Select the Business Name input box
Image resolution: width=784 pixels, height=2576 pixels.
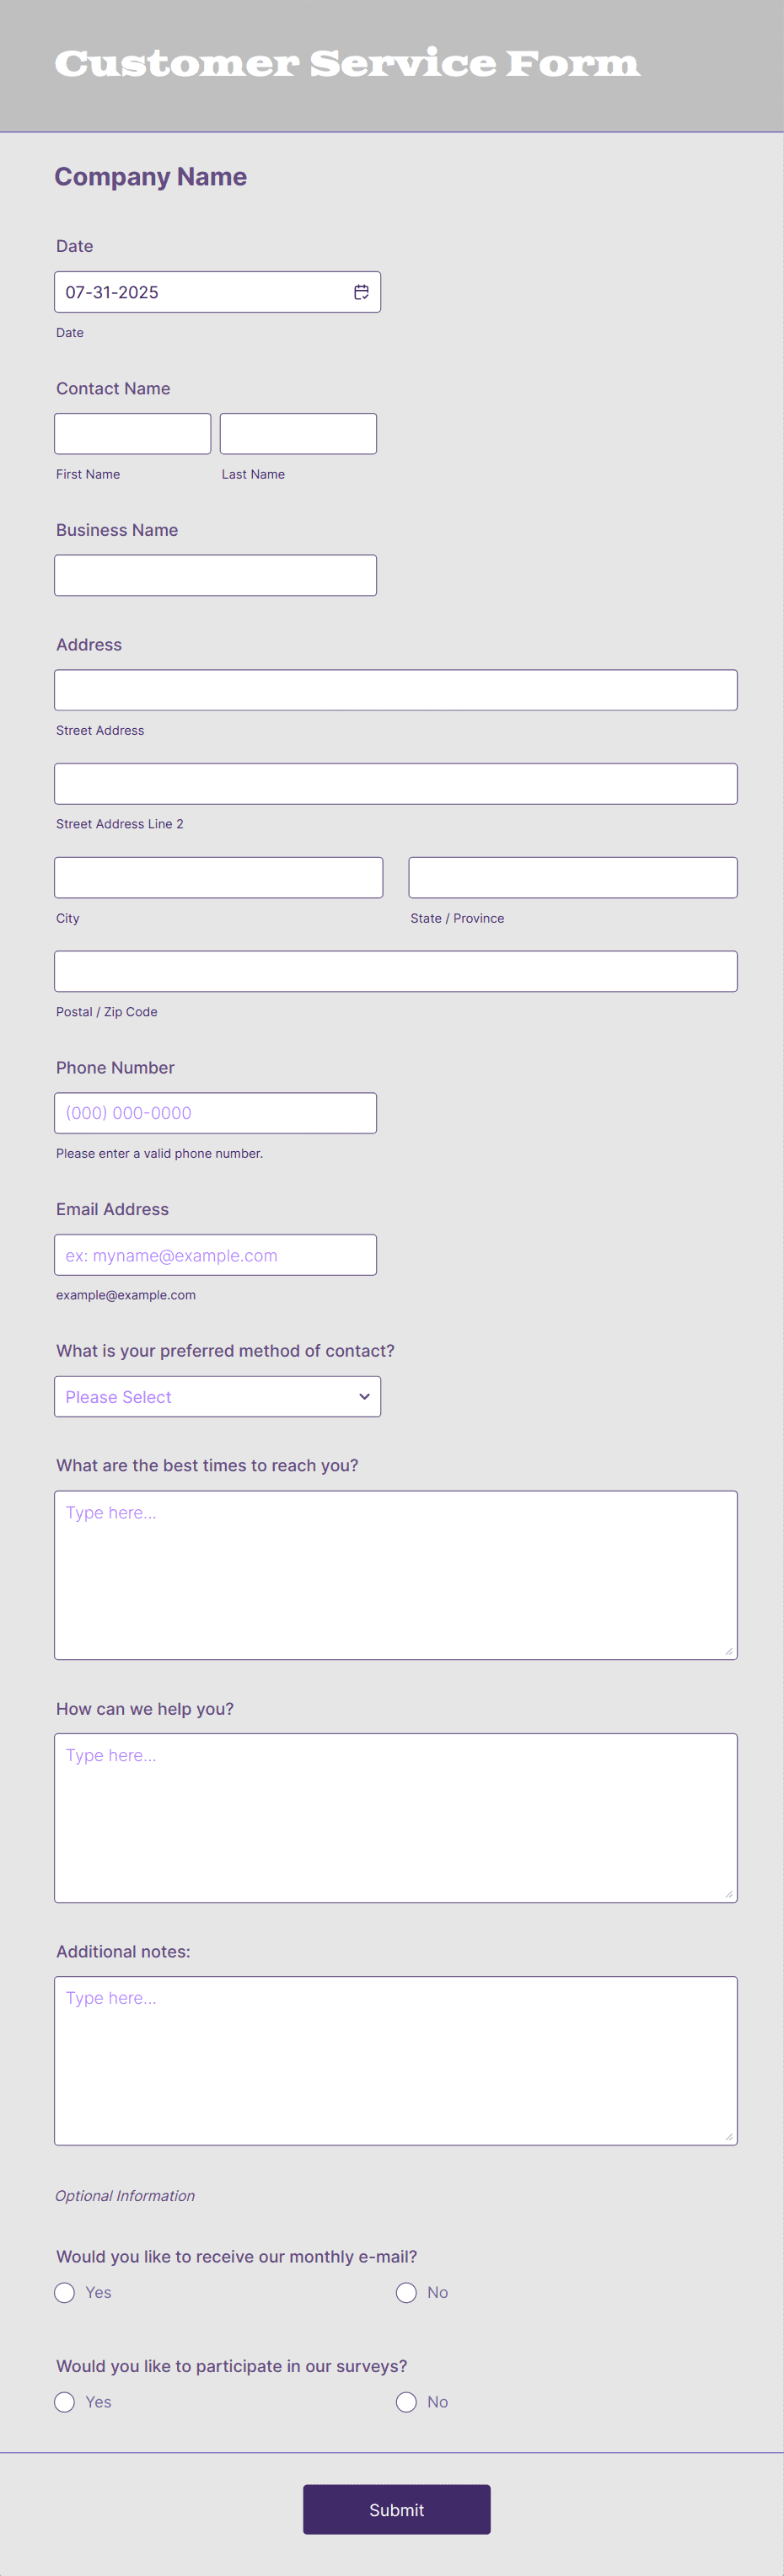(215, 575)
